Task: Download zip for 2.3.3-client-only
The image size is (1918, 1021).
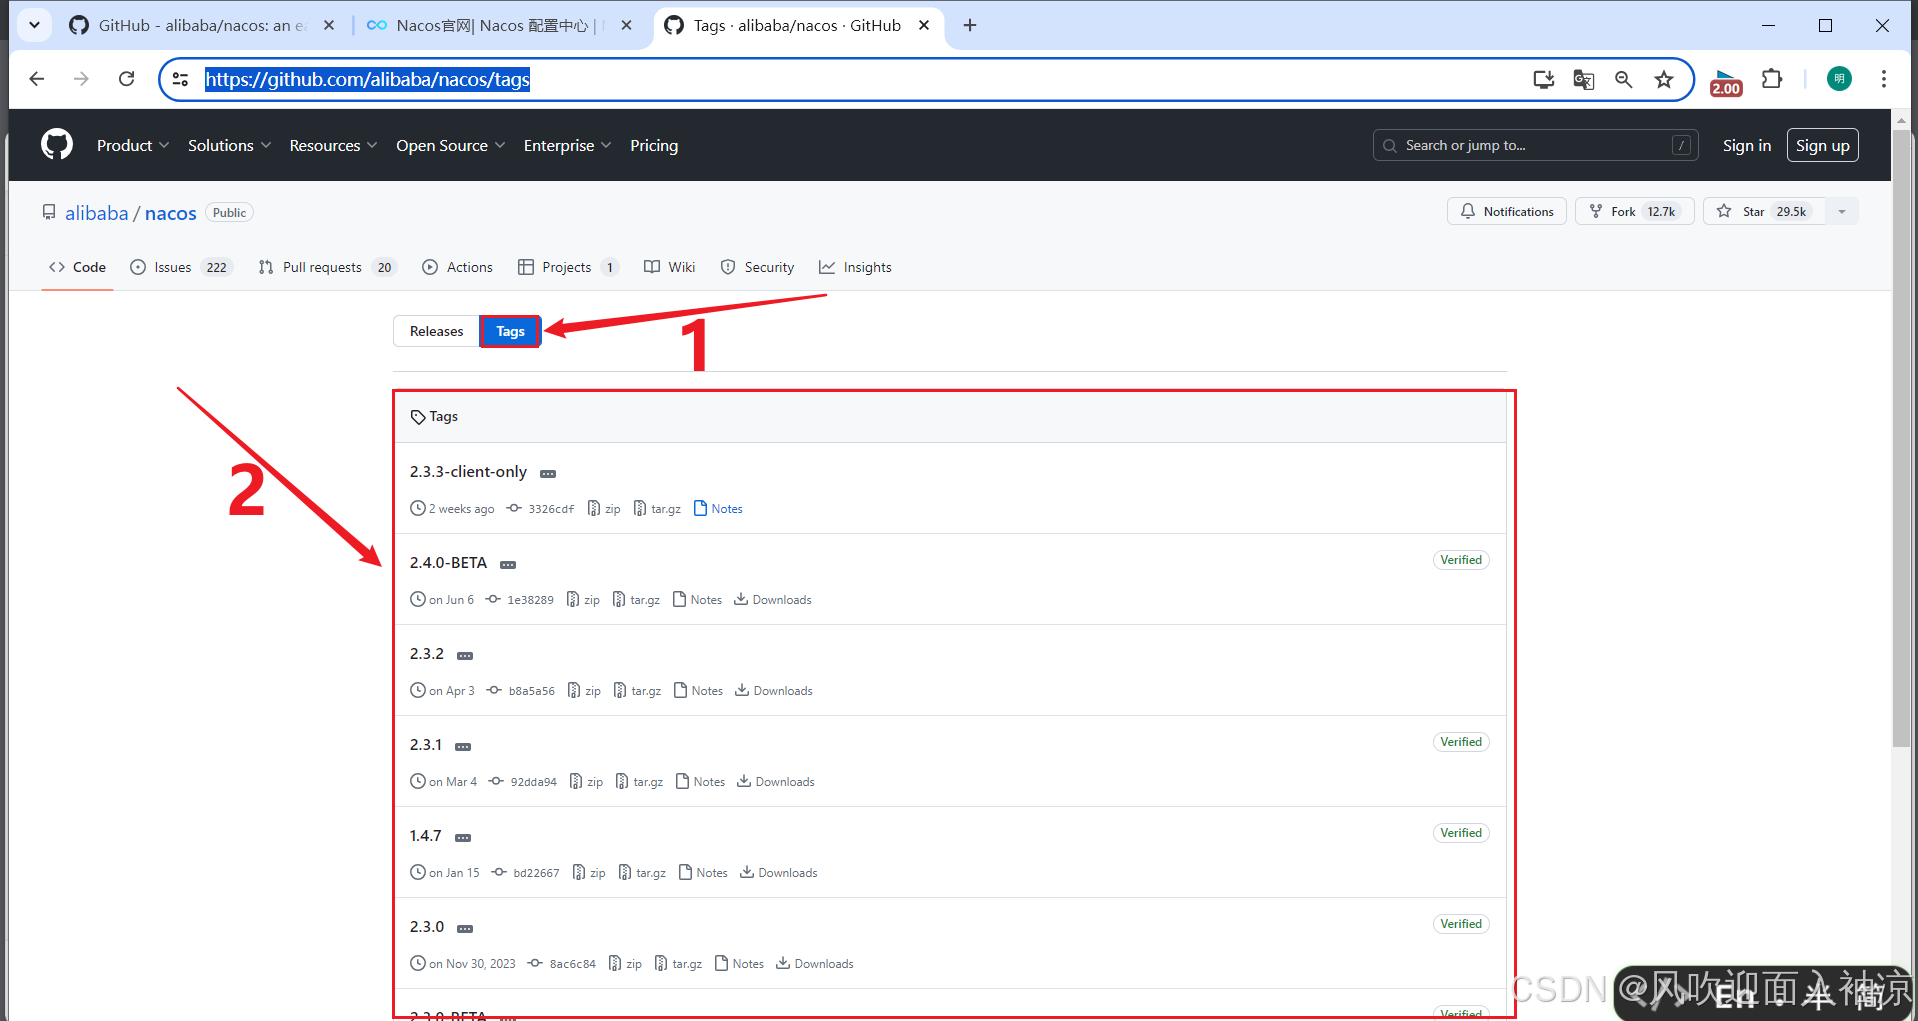Action: (604, 508)
